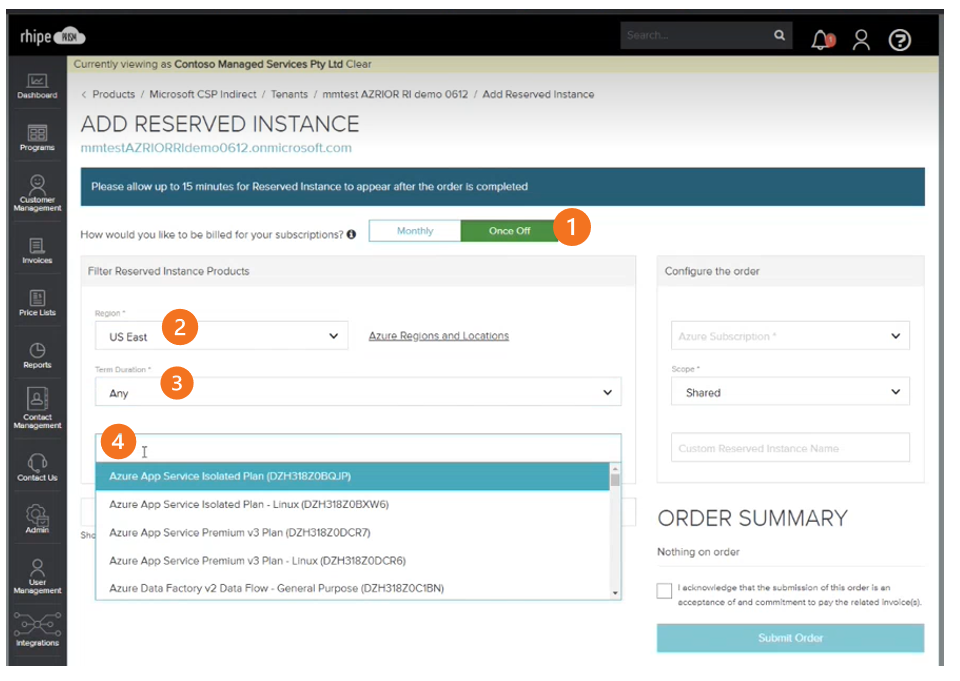Open the user profile icon
Image resolution: width=960 pixels, height=681 pixels.
click(861, 40)
